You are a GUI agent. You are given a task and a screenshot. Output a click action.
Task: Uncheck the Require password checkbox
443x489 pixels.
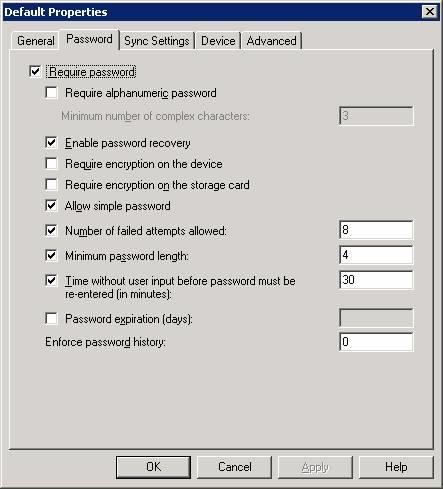35,72
